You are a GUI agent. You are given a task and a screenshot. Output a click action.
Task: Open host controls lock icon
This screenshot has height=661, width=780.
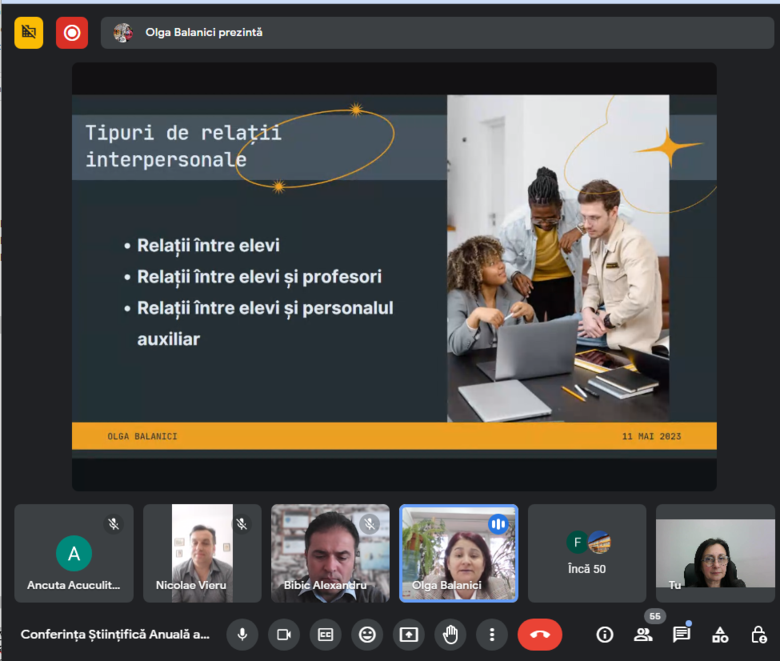point(759,634)
